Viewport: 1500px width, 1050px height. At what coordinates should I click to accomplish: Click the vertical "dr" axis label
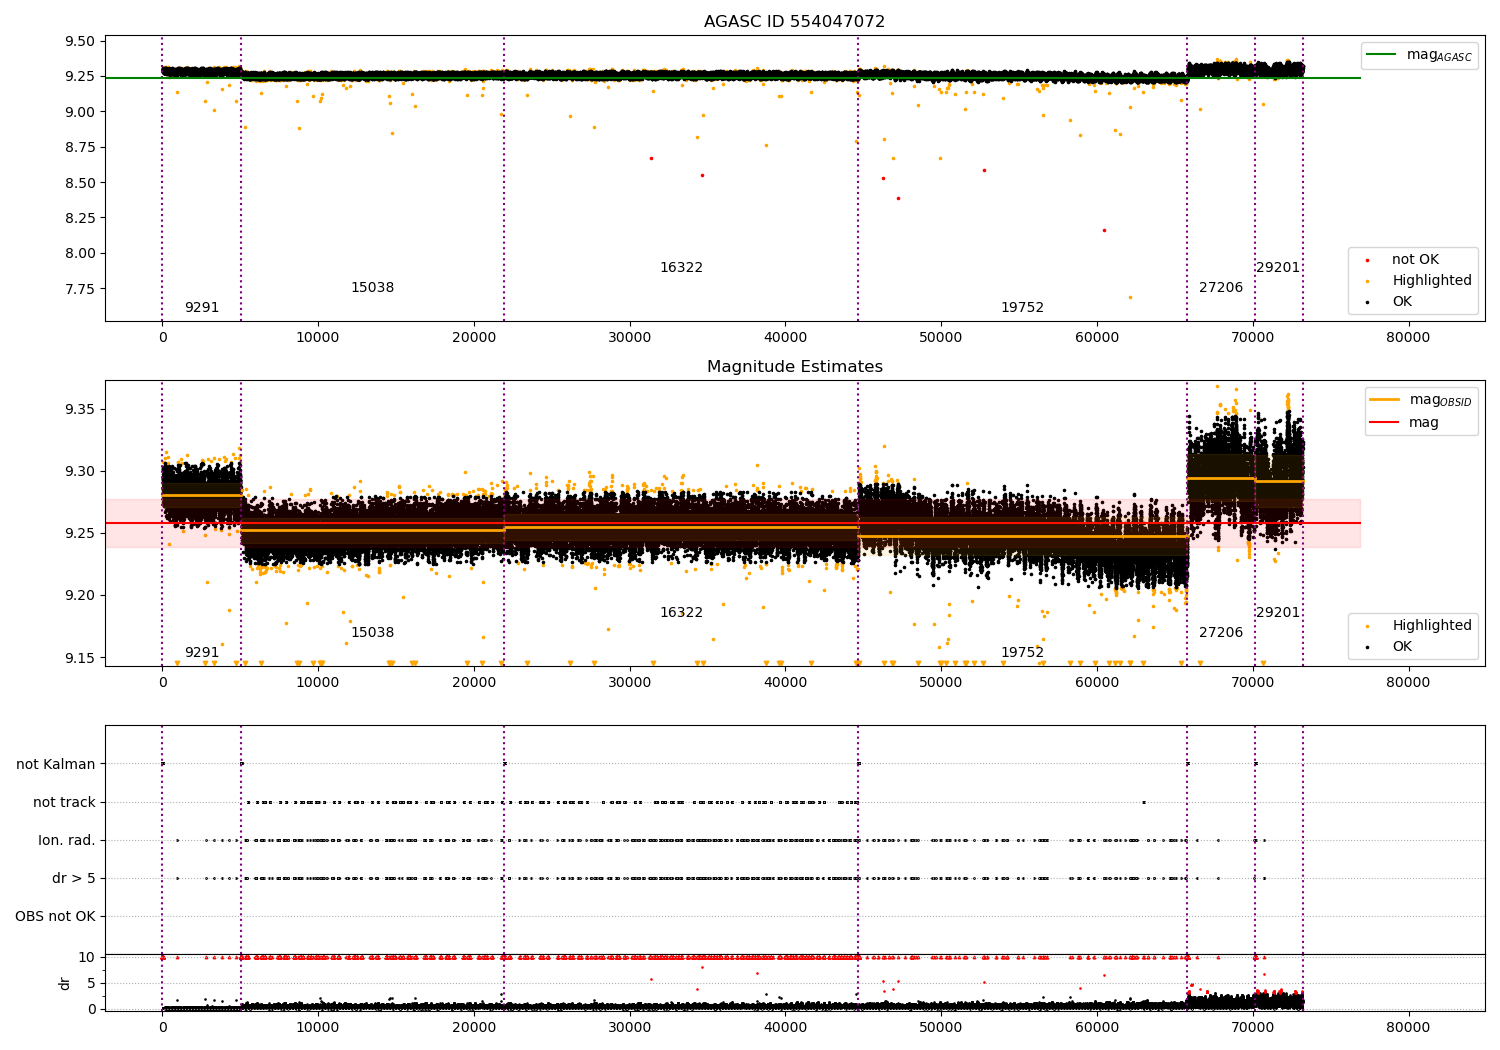[65, 983]
